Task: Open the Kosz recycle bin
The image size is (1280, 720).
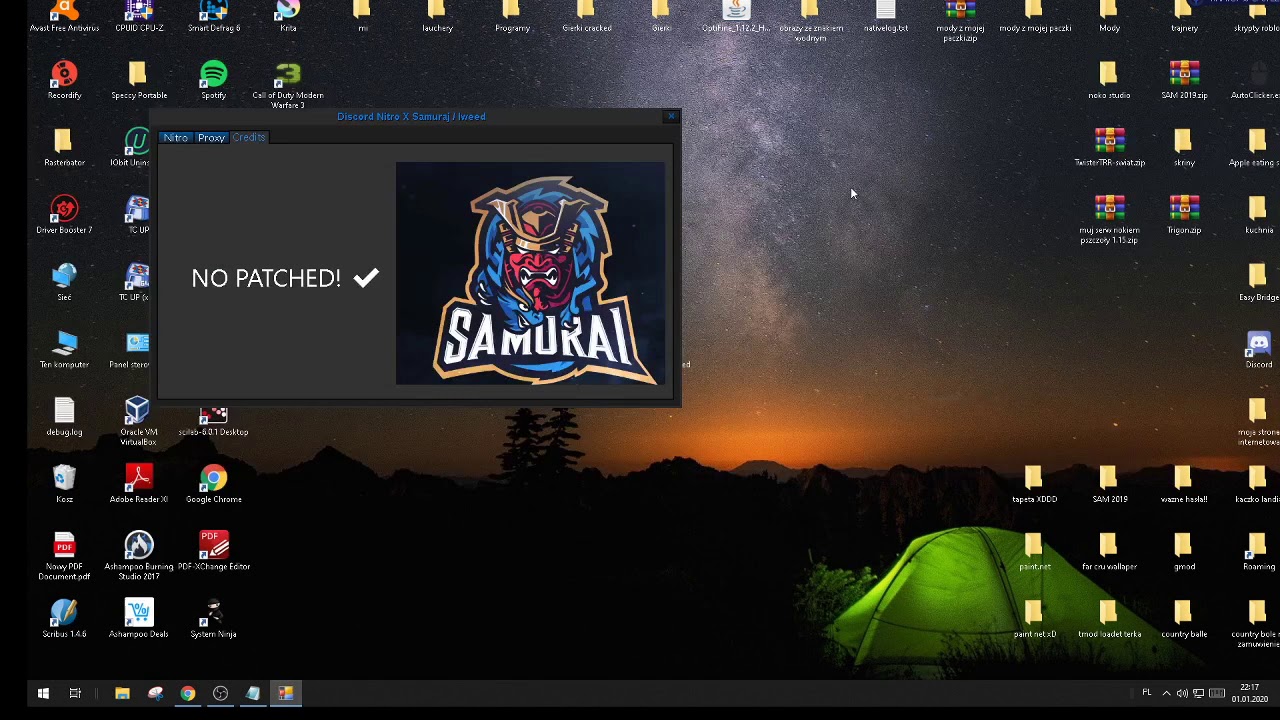Action: [64, 485]
